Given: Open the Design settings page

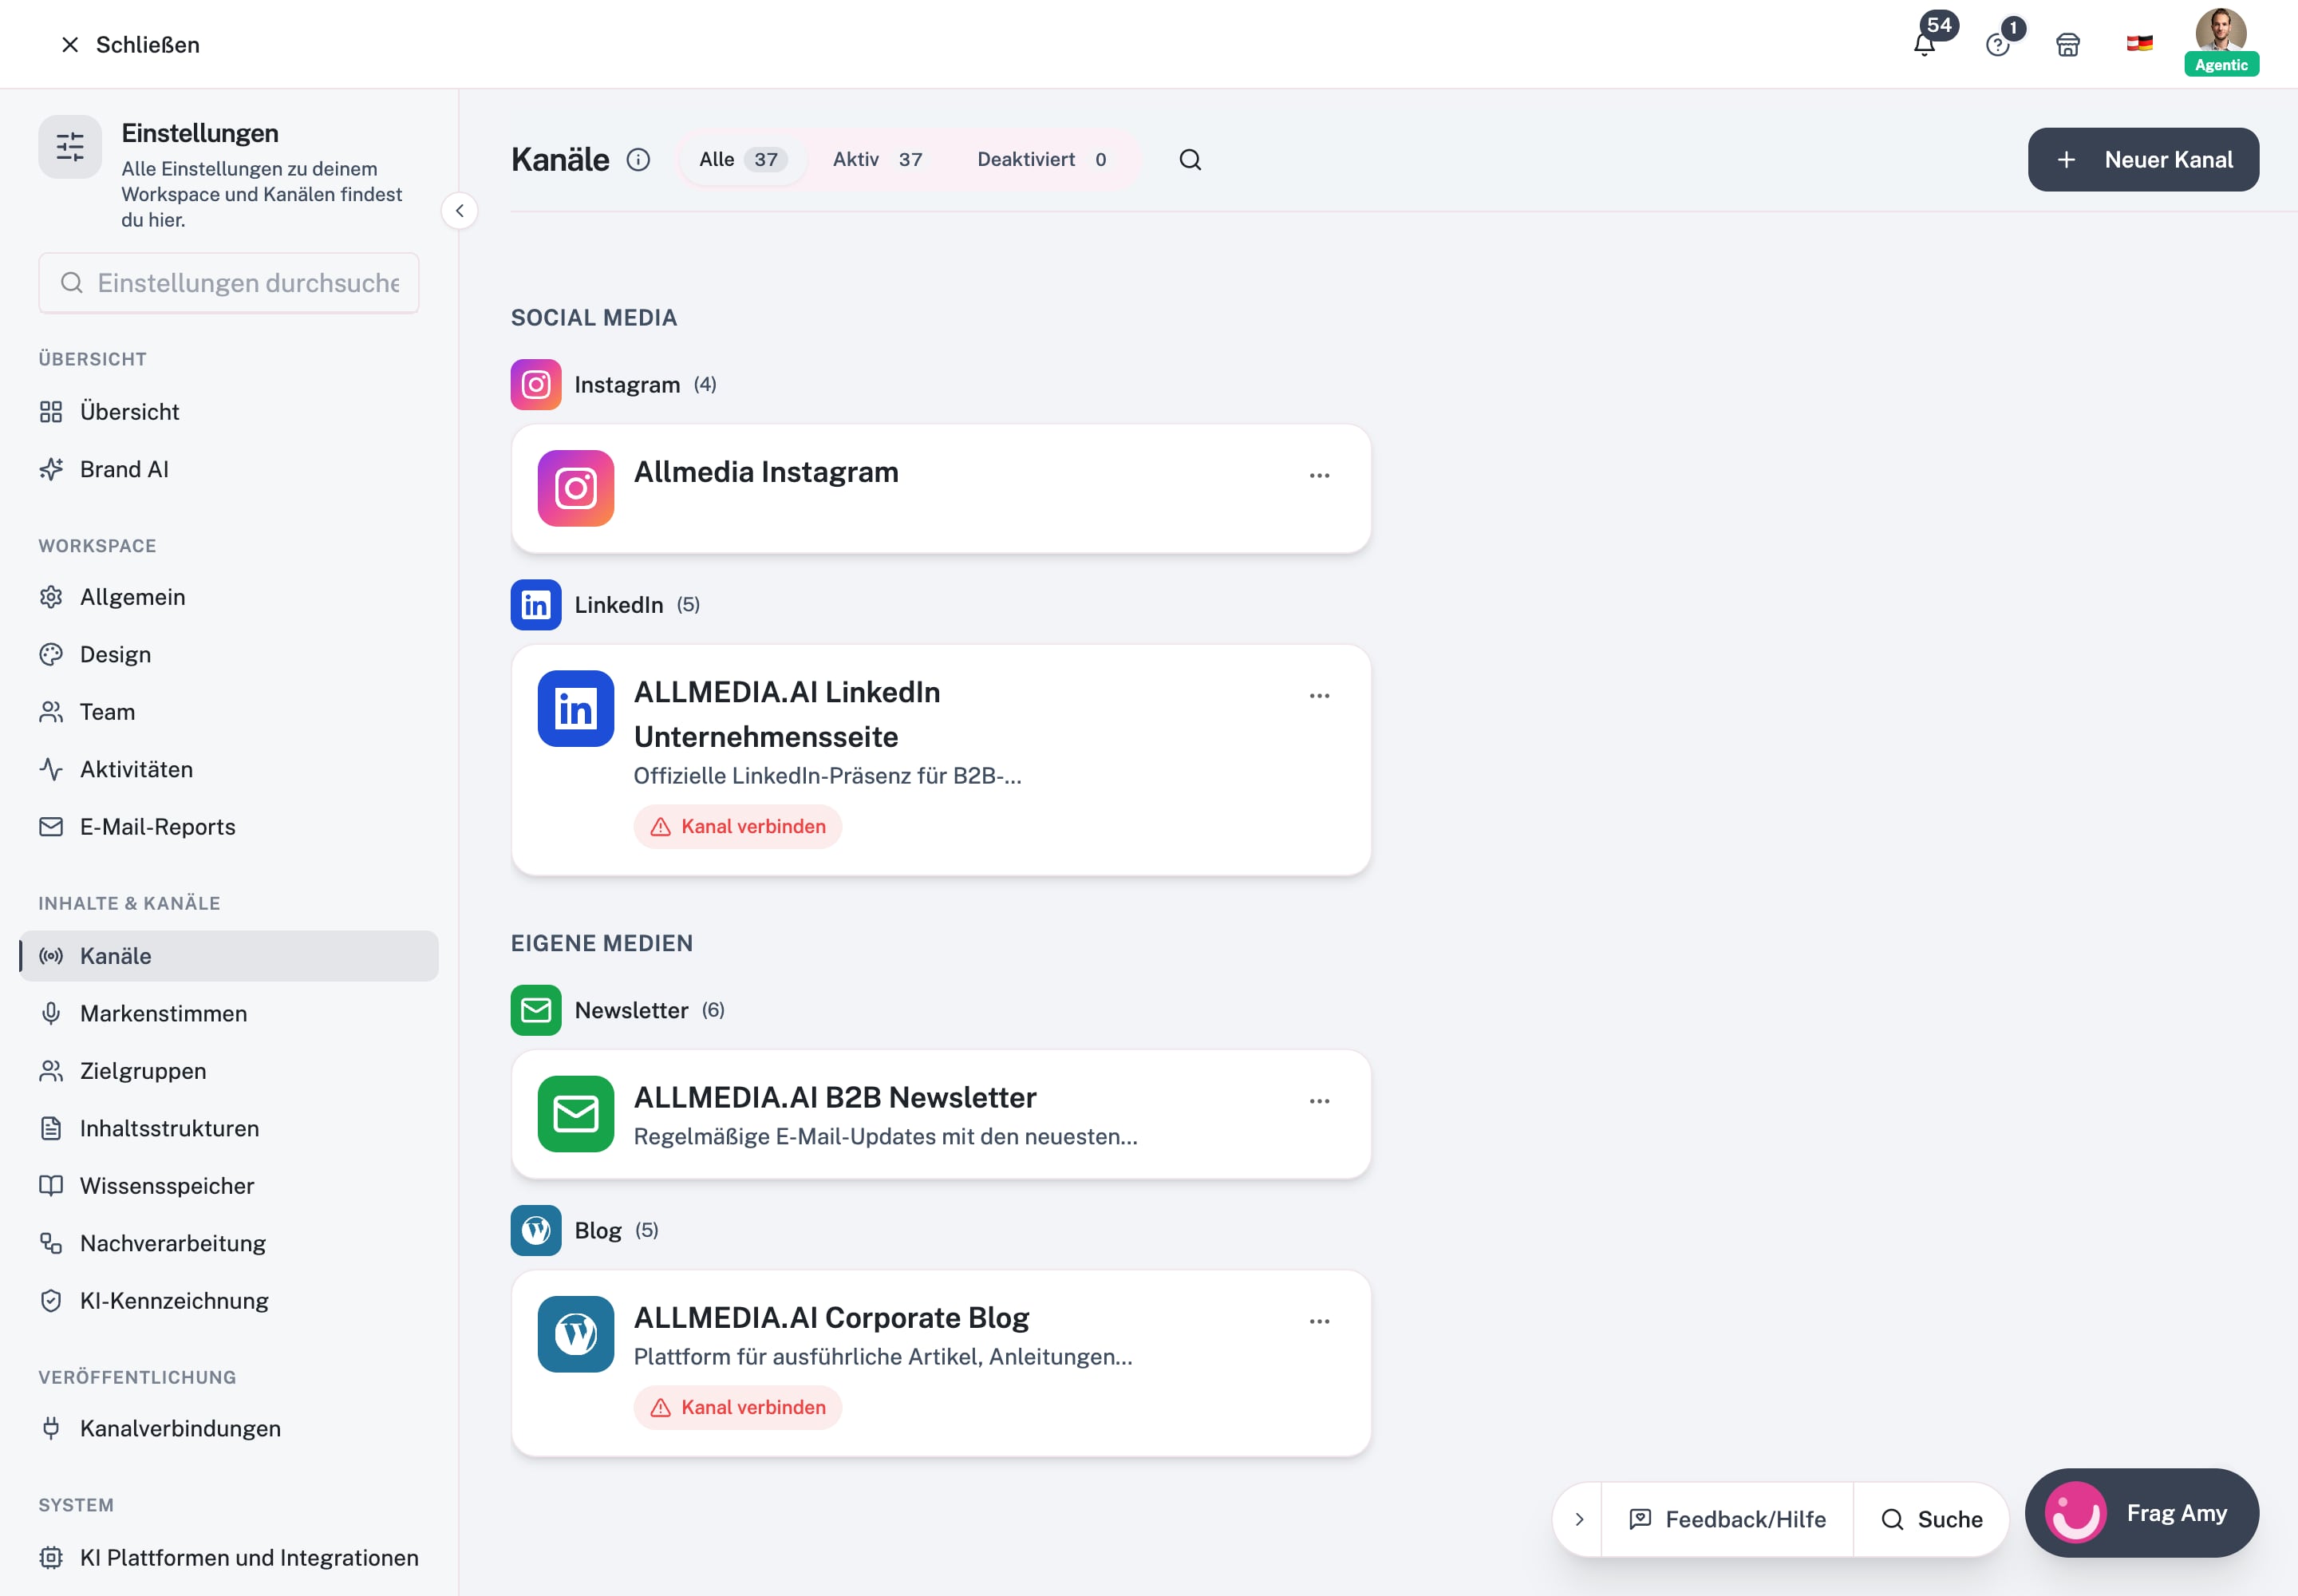Looking at the screenshot, I should pos(228,655).
